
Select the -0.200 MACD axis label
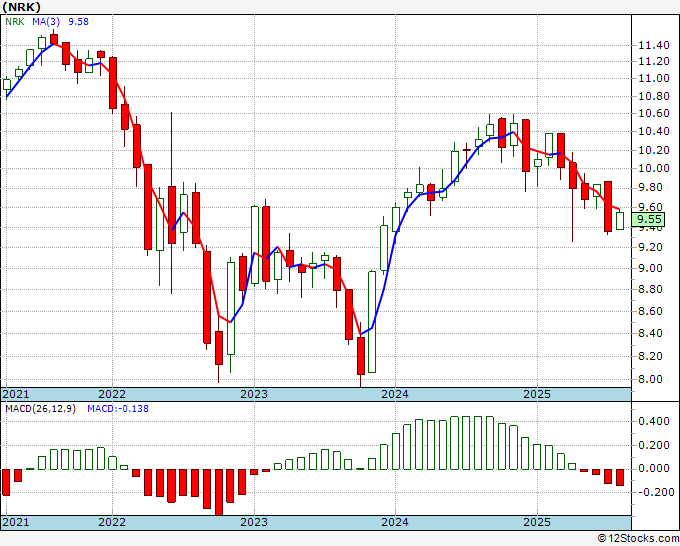pos(654,492)
